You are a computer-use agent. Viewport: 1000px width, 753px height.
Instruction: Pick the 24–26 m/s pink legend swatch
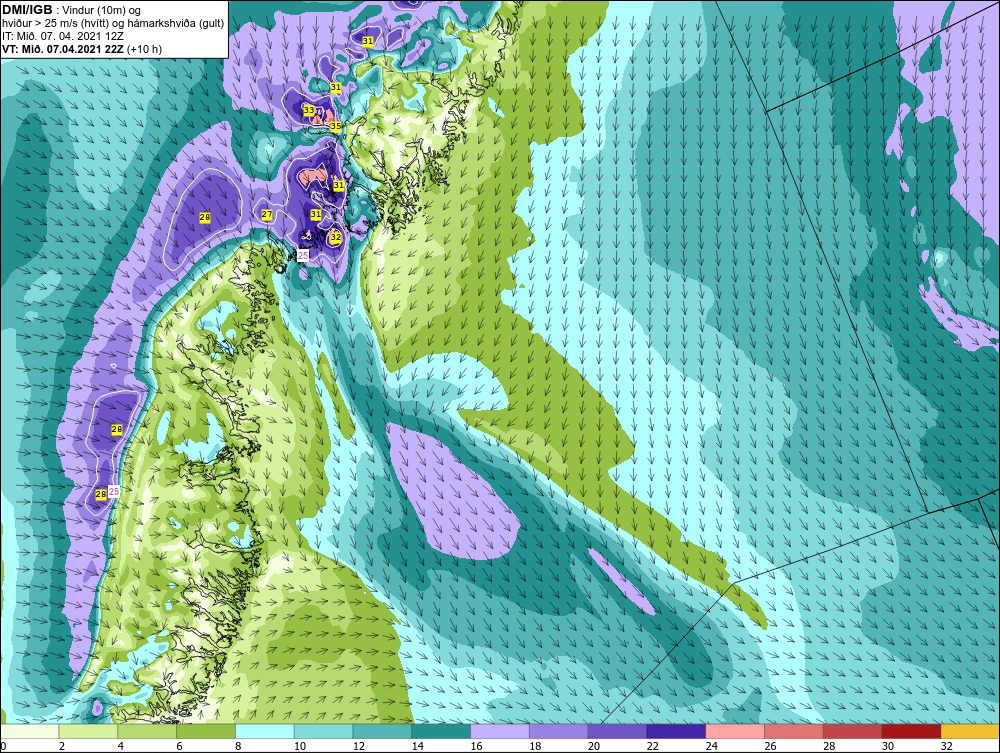(735, 731)
